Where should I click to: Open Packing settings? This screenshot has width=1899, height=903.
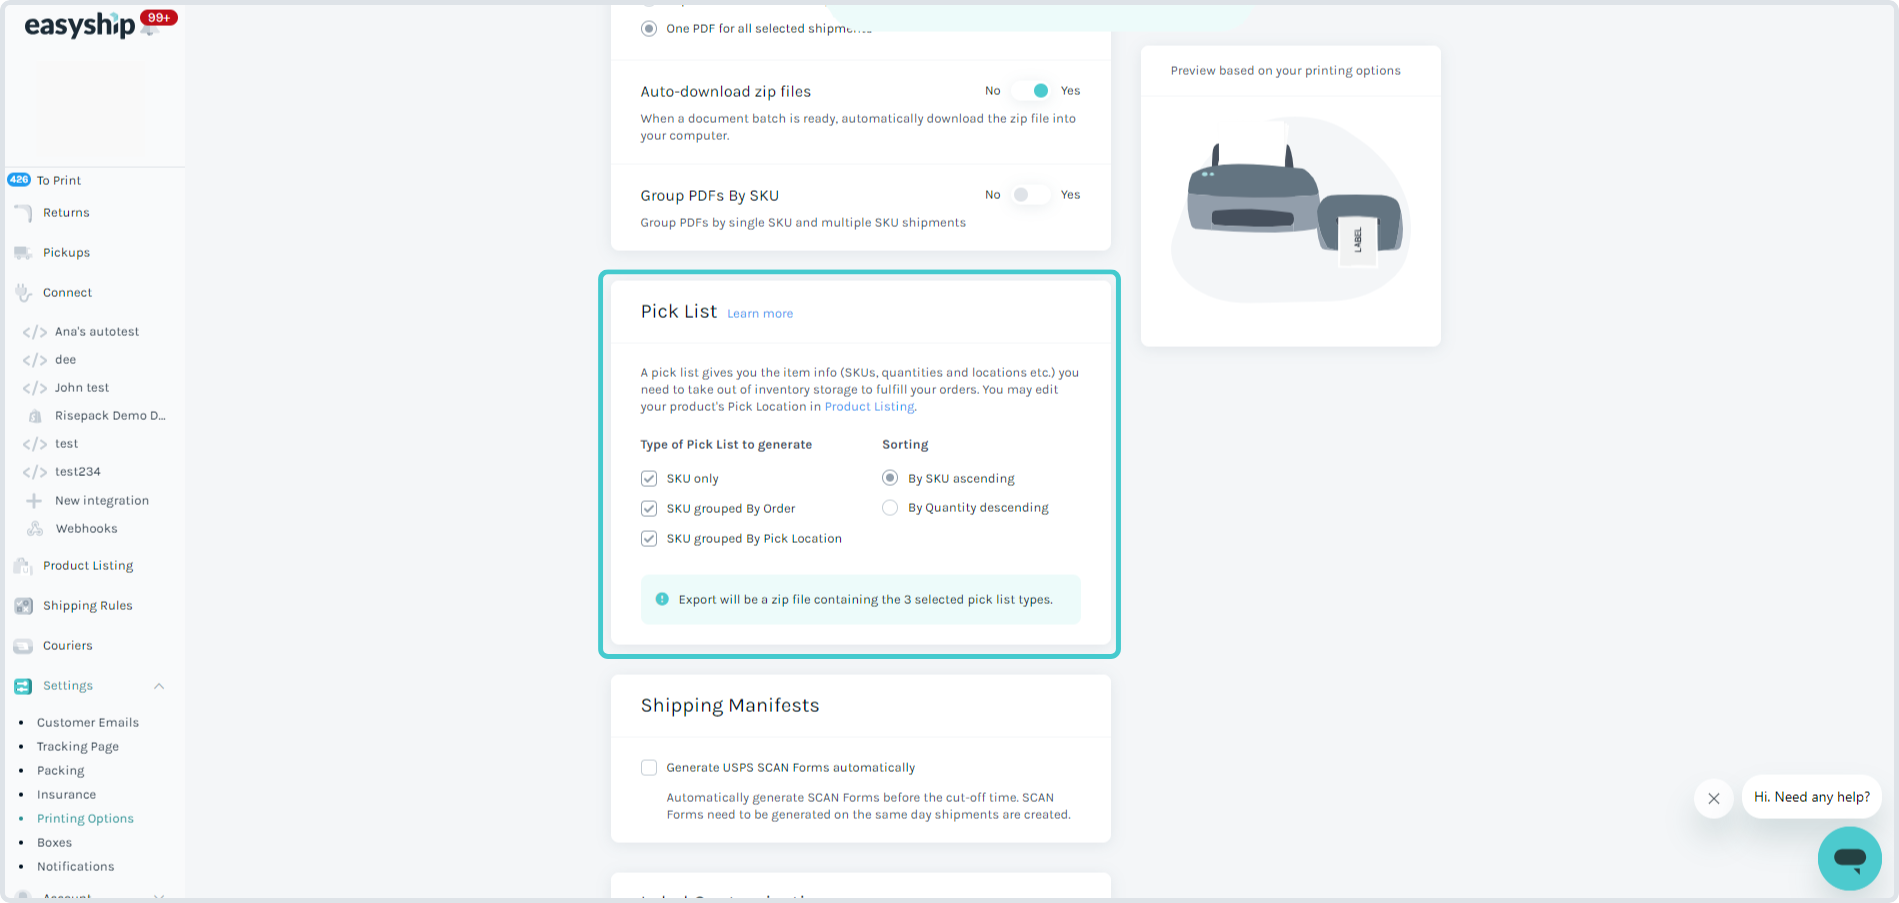coord(61,771)
